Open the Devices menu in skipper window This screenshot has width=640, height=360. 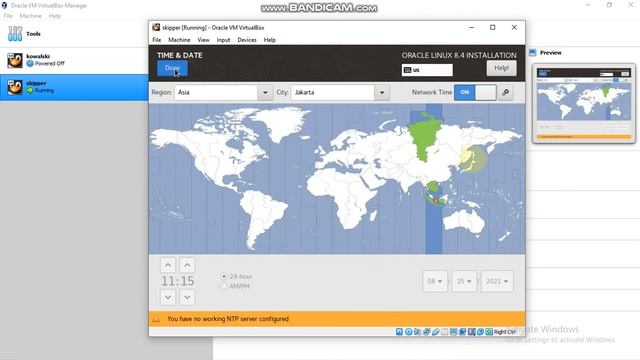pos(247,40)
